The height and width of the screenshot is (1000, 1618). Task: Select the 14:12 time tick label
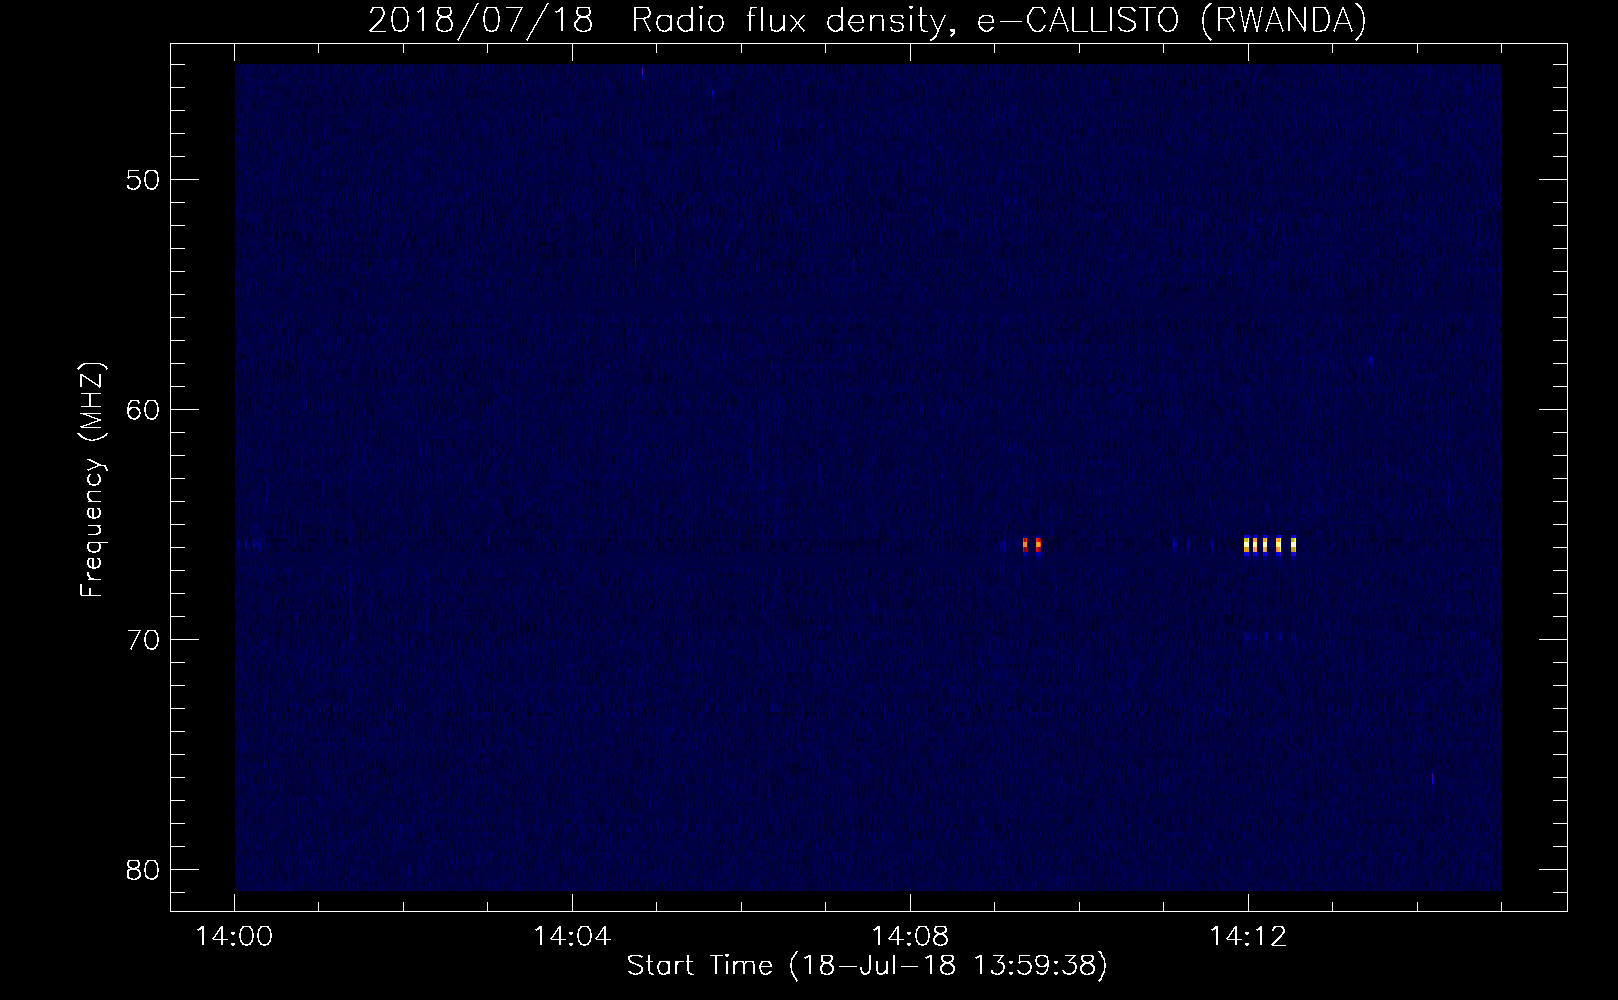(x=1247, y=937)
